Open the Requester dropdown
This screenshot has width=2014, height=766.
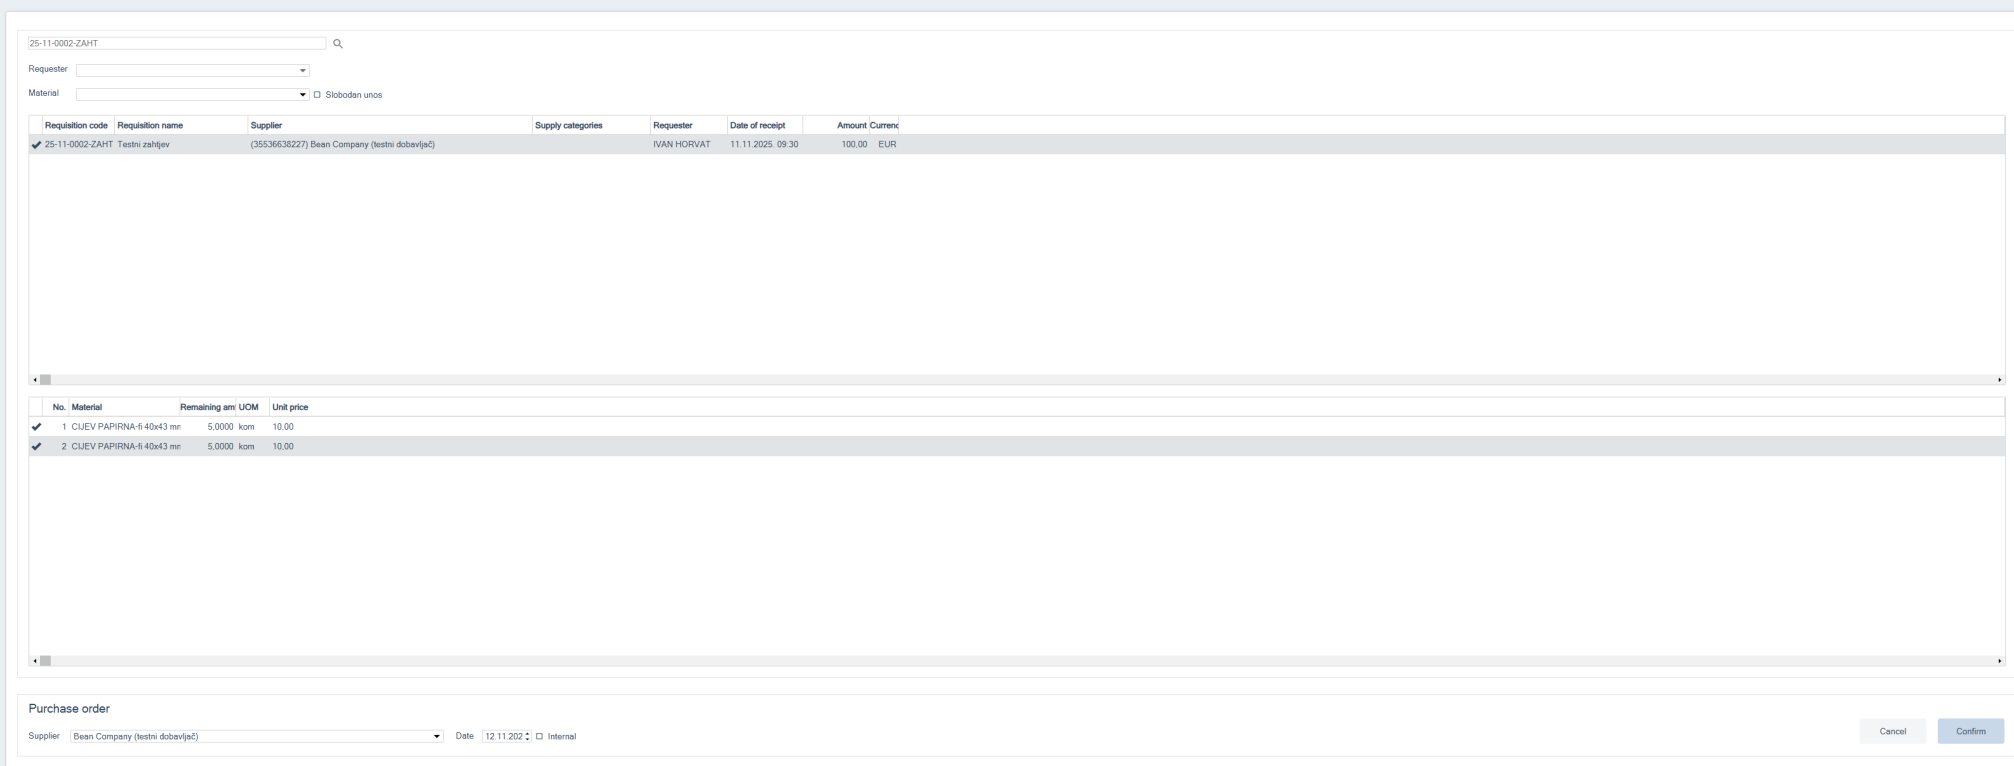302,71
